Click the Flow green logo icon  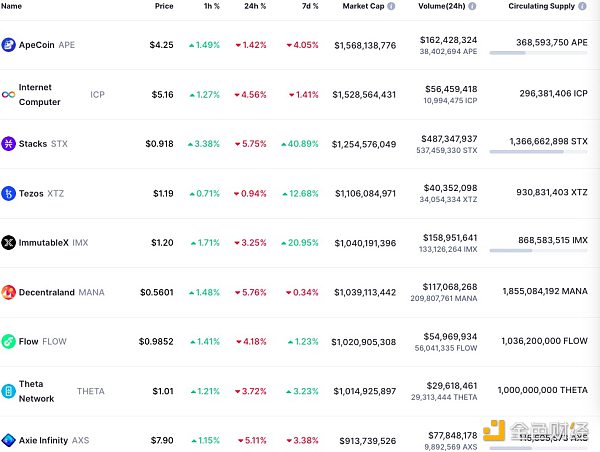pos(9,341)
